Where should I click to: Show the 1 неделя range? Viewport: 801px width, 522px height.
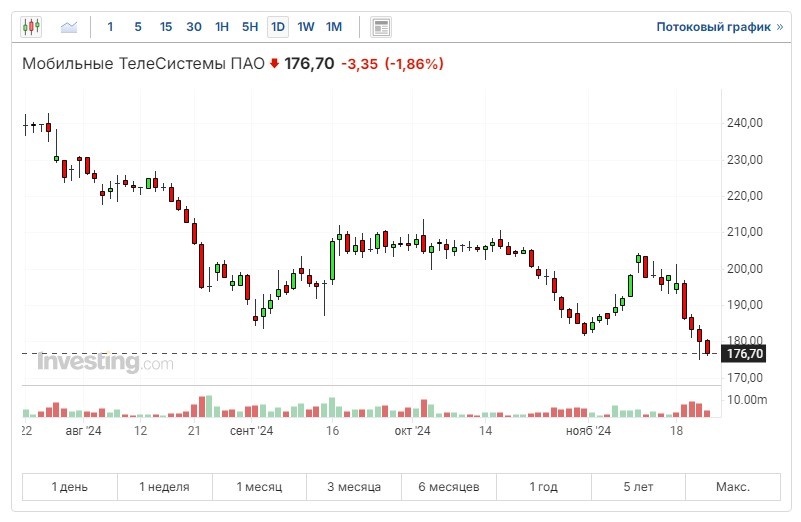[x=164, y=487]
